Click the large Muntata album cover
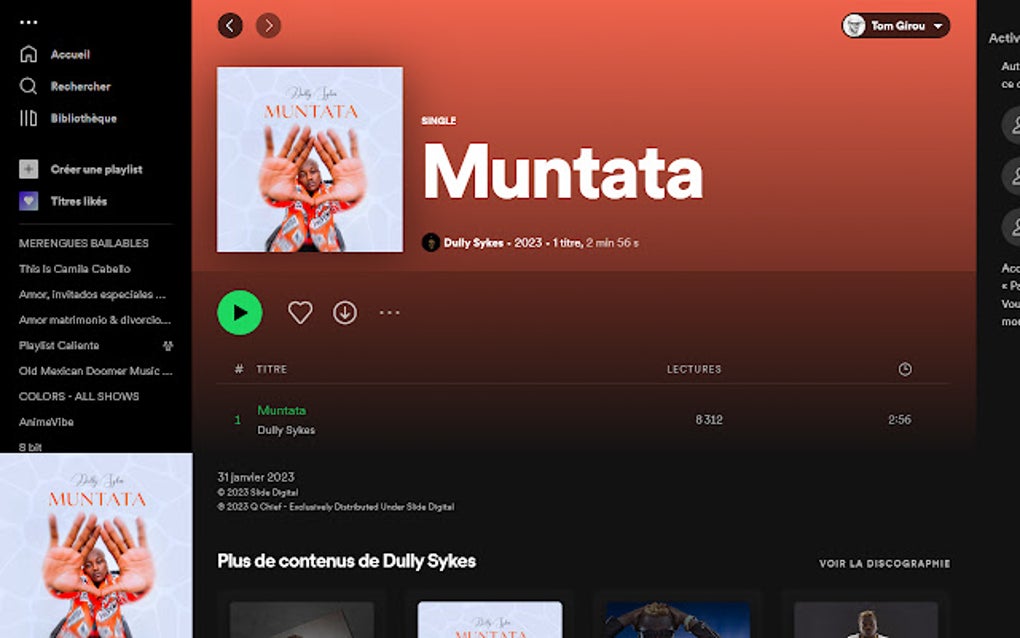 coord(310,159)
